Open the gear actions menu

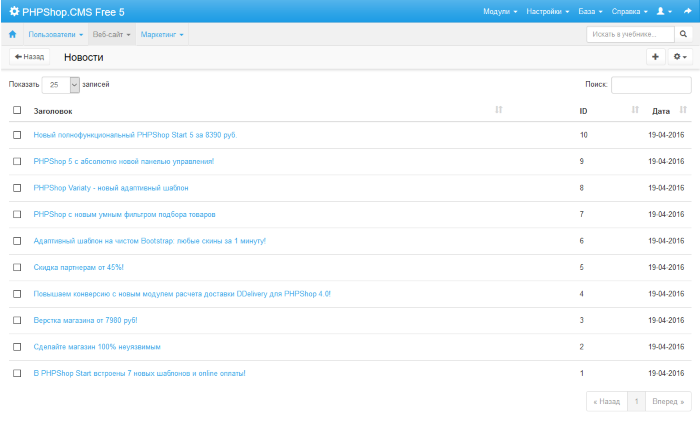(680, 57)
